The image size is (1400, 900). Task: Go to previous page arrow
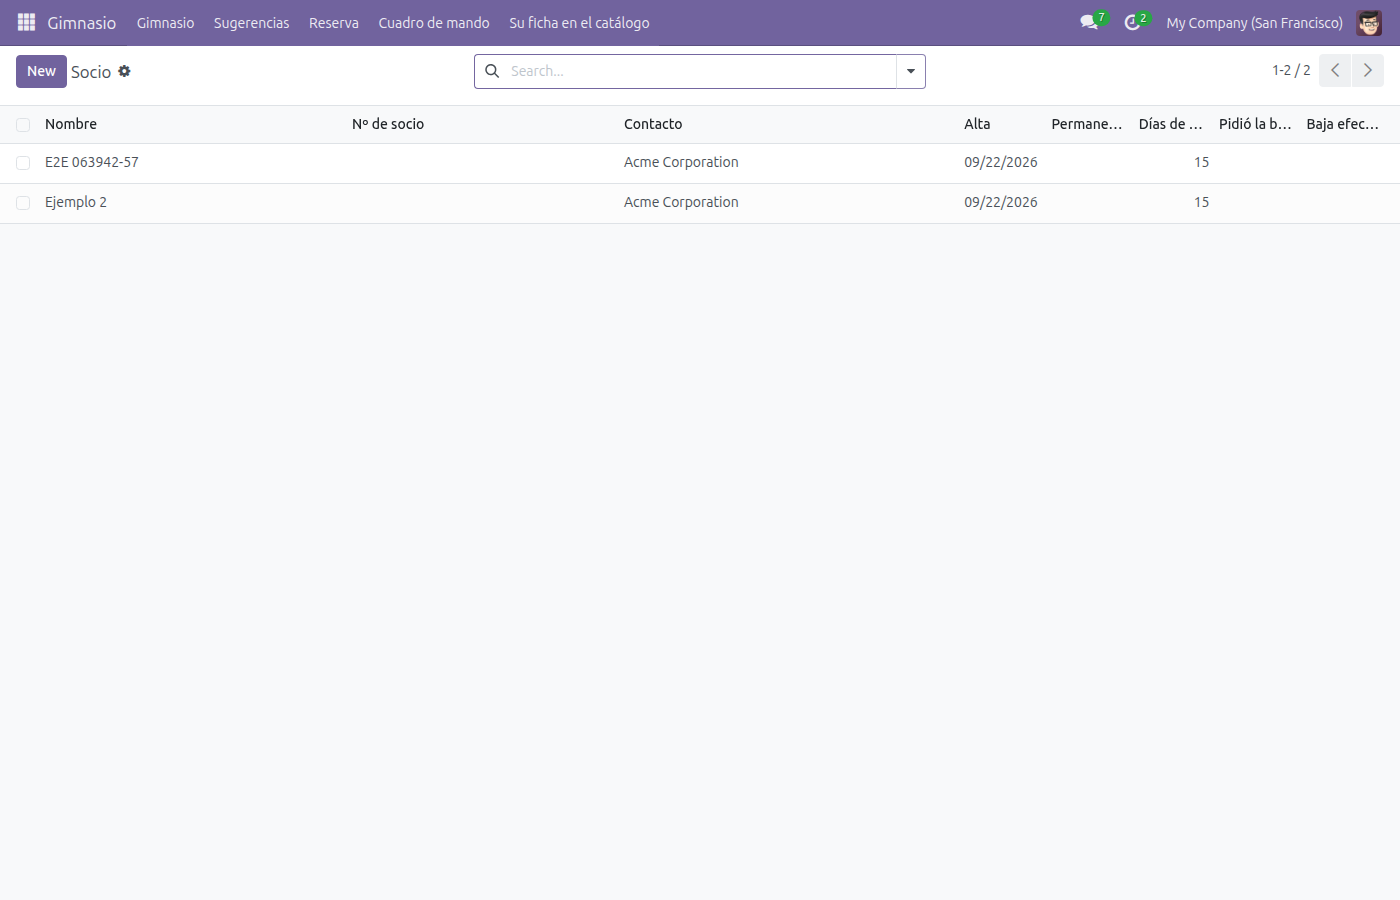tap(1335, 70)
